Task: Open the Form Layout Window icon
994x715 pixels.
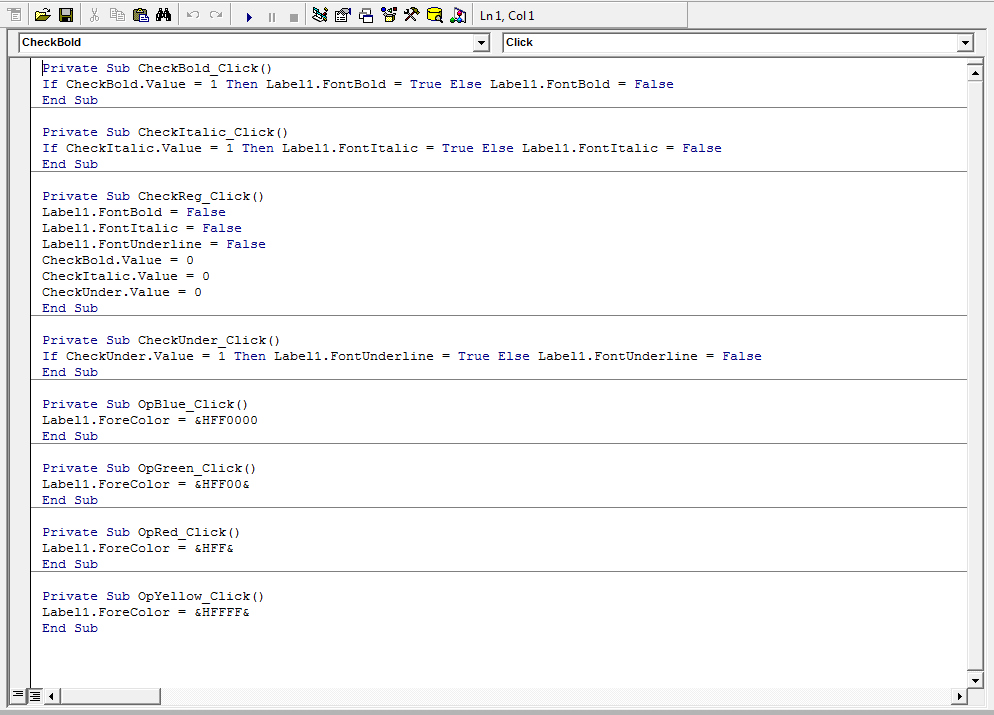Action: (x=366, y=15)
